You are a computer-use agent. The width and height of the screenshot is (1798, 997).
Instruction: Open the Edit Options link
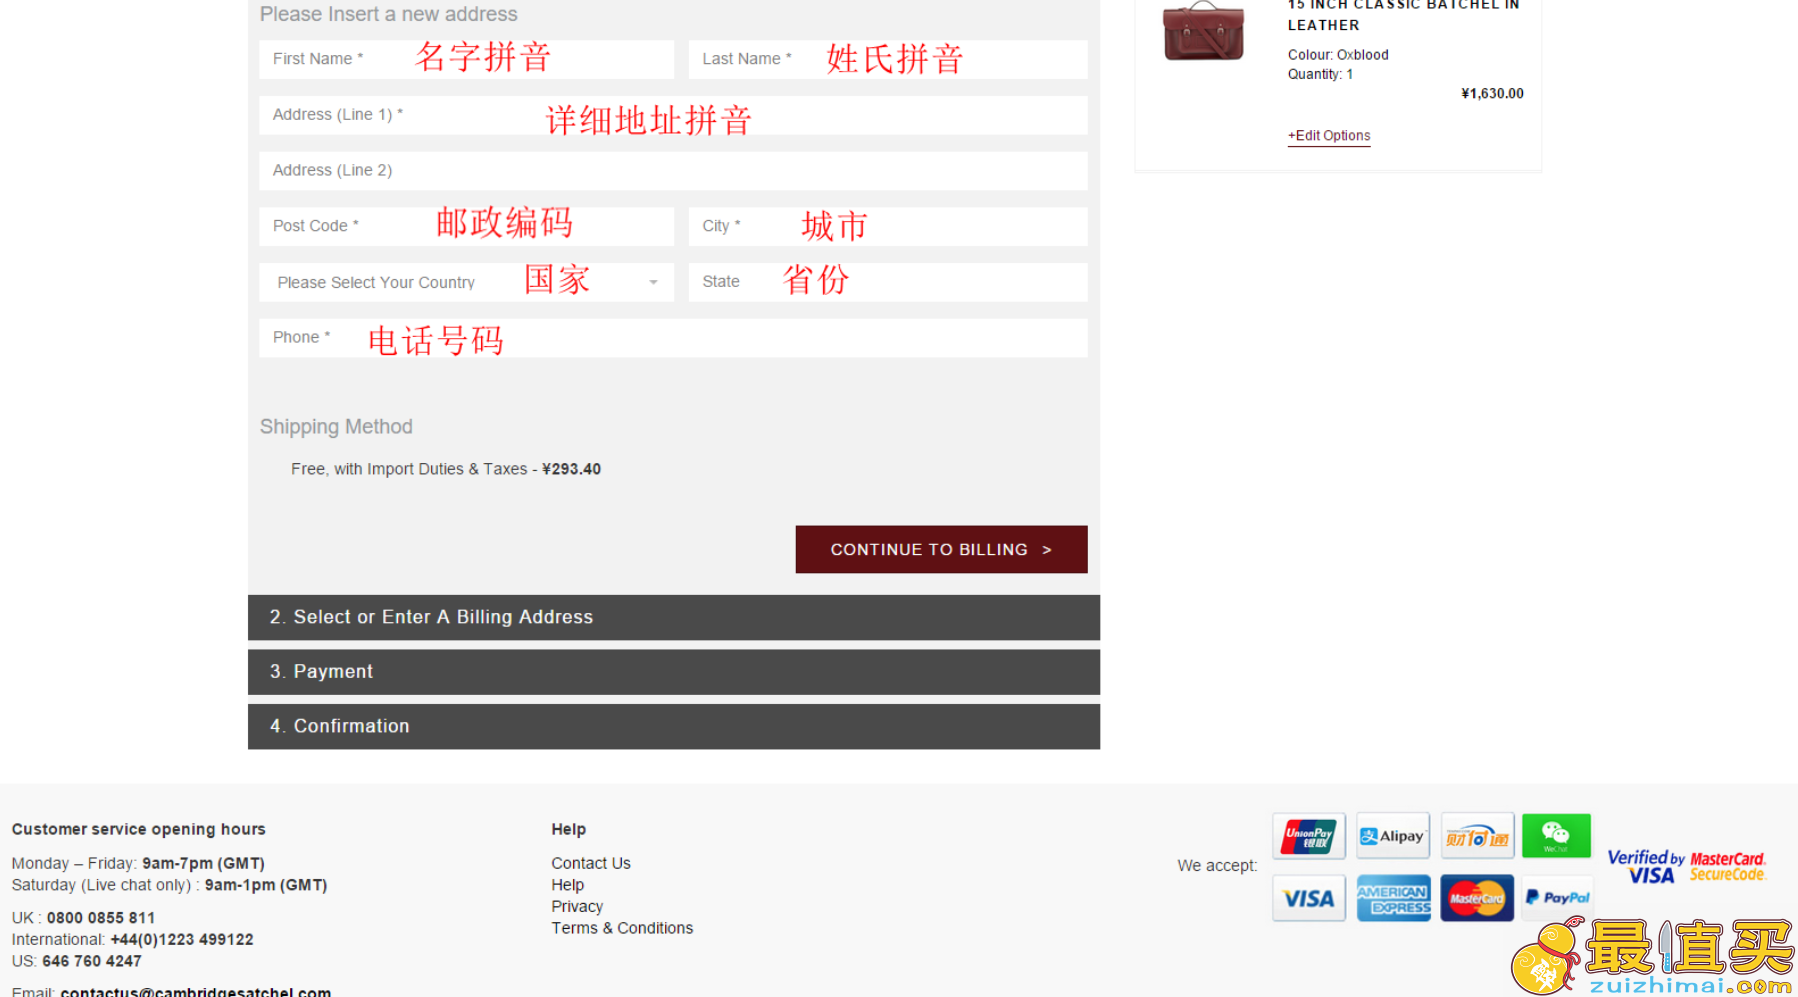1329,136
